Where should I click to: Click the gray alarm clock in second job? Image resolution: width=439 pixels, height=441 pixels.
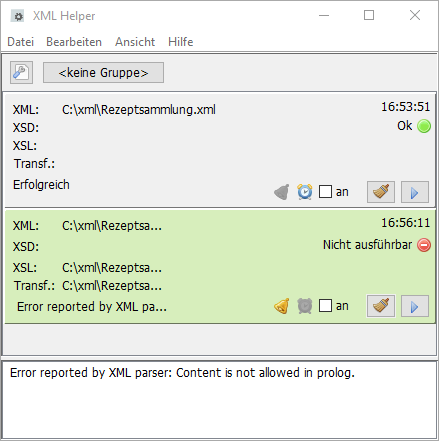(x=305, y=306)
